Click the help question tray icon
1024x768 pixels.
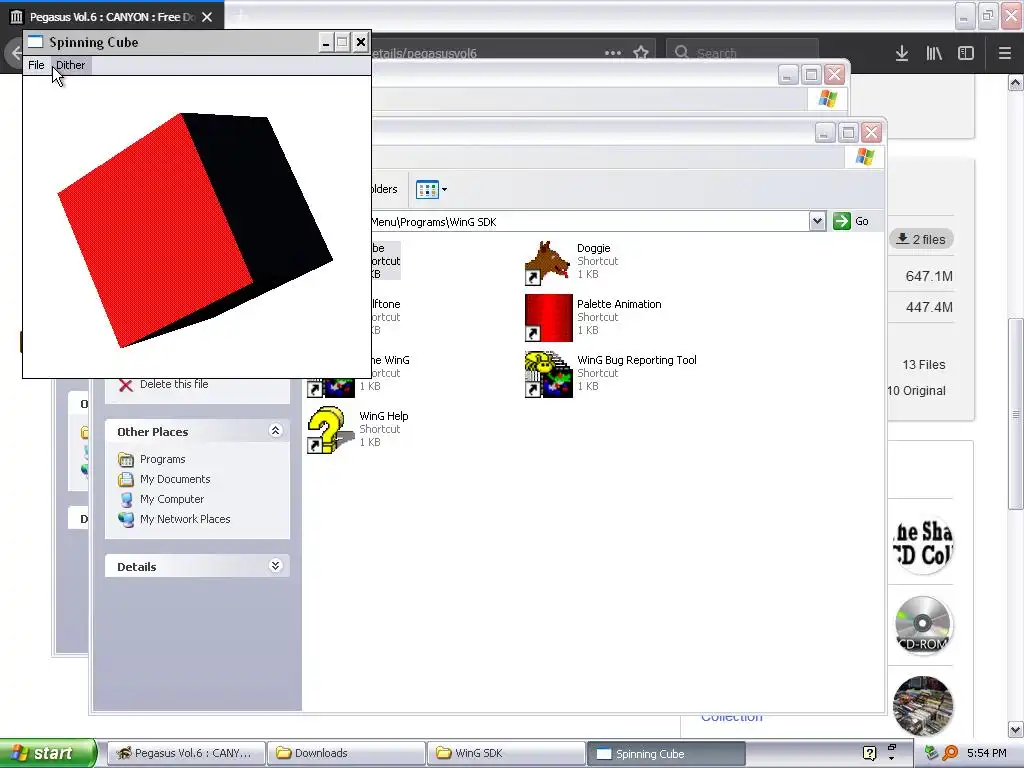(869, 753)
